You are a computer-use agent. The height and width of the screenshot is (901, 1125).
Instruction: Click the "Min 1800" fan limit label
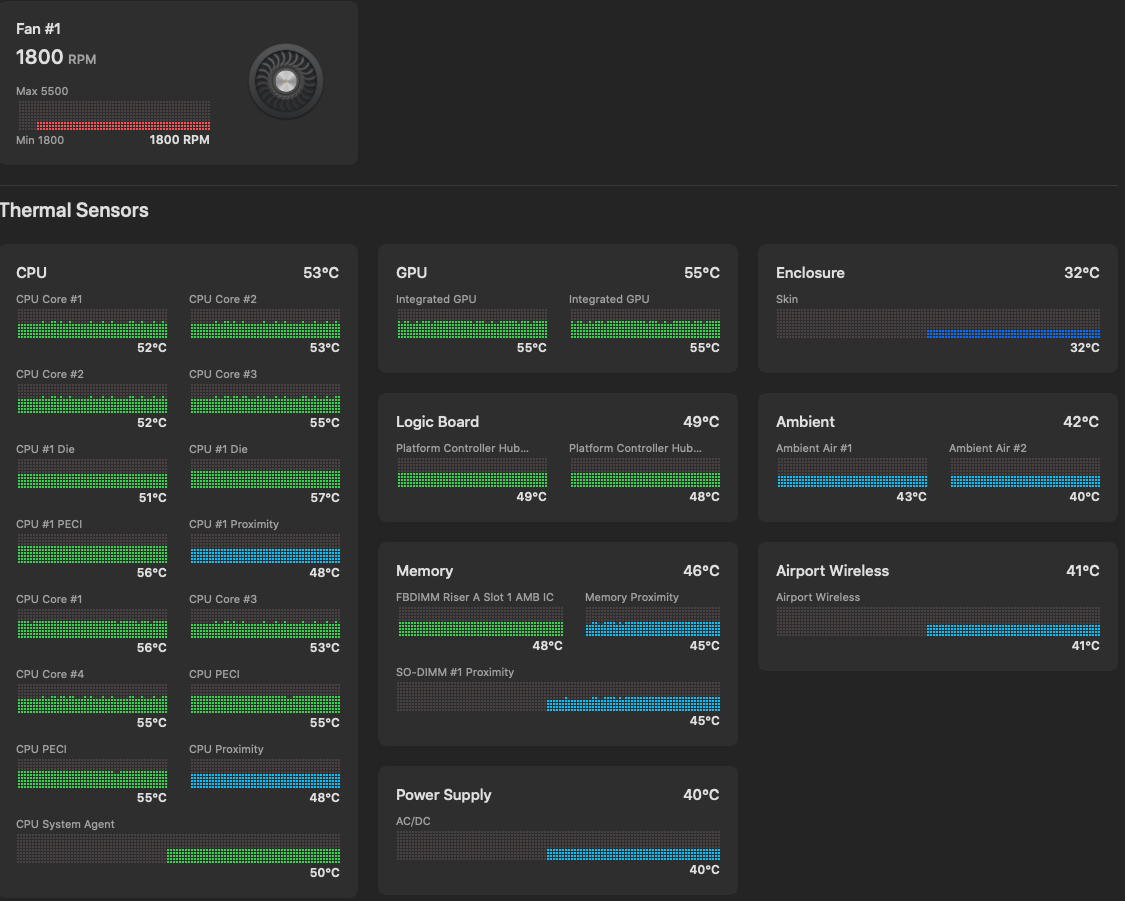(40, 140)
